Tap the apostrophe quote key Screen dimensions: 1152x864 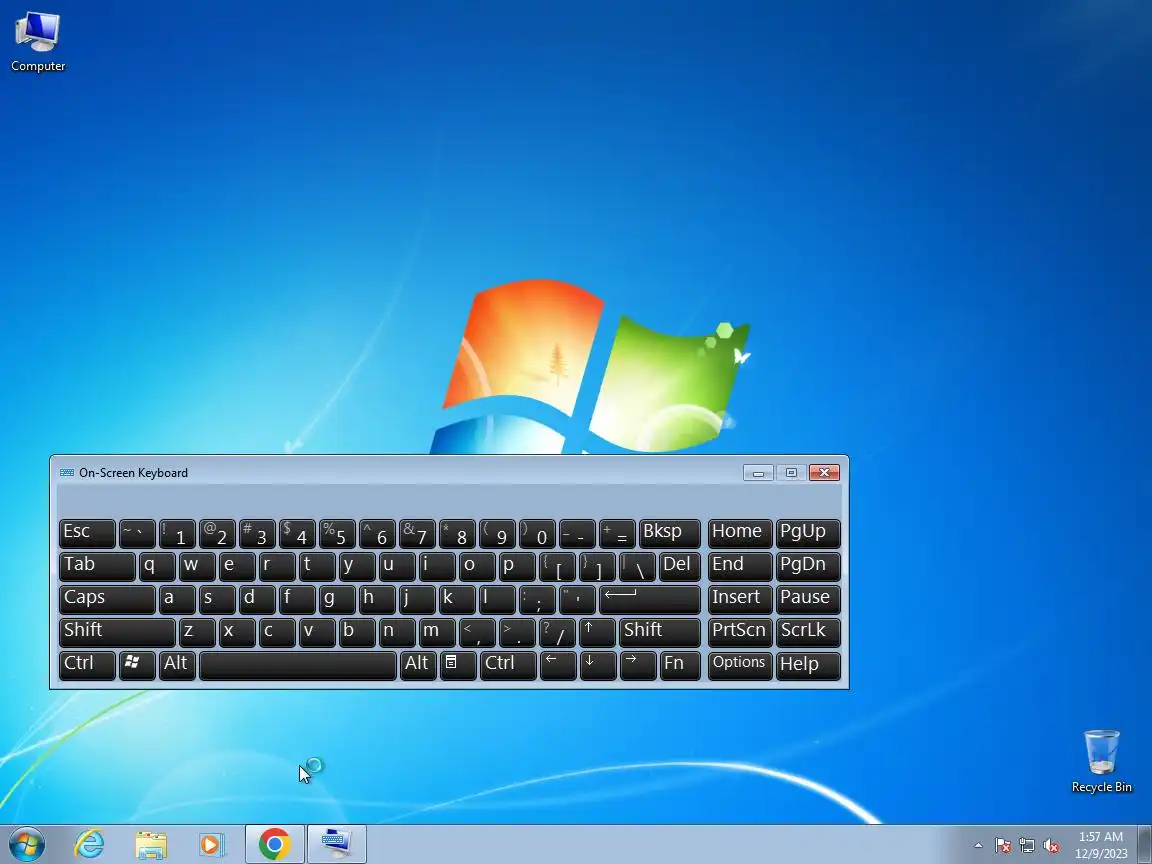click(x=577, y=600)
